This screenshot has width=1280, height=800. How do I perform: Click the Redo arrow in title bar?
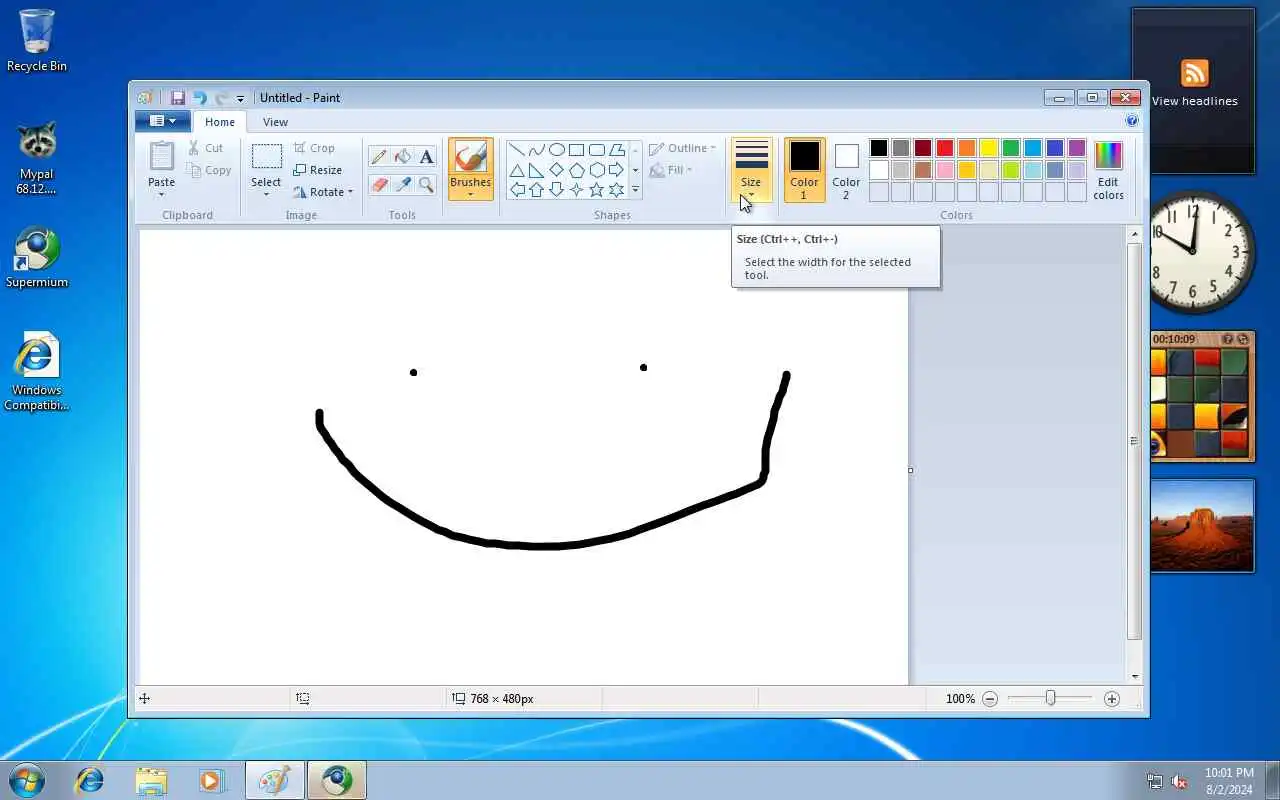(221, 98)
